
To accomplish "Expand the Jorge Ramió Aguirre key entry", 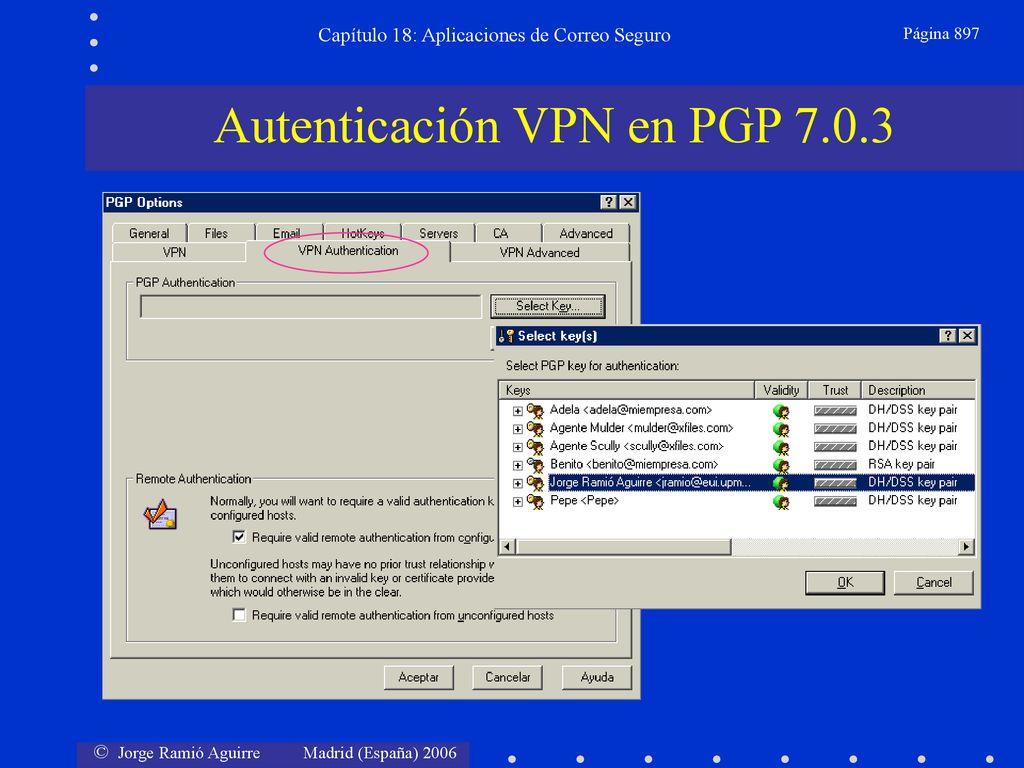I will [x=517, y=484].
